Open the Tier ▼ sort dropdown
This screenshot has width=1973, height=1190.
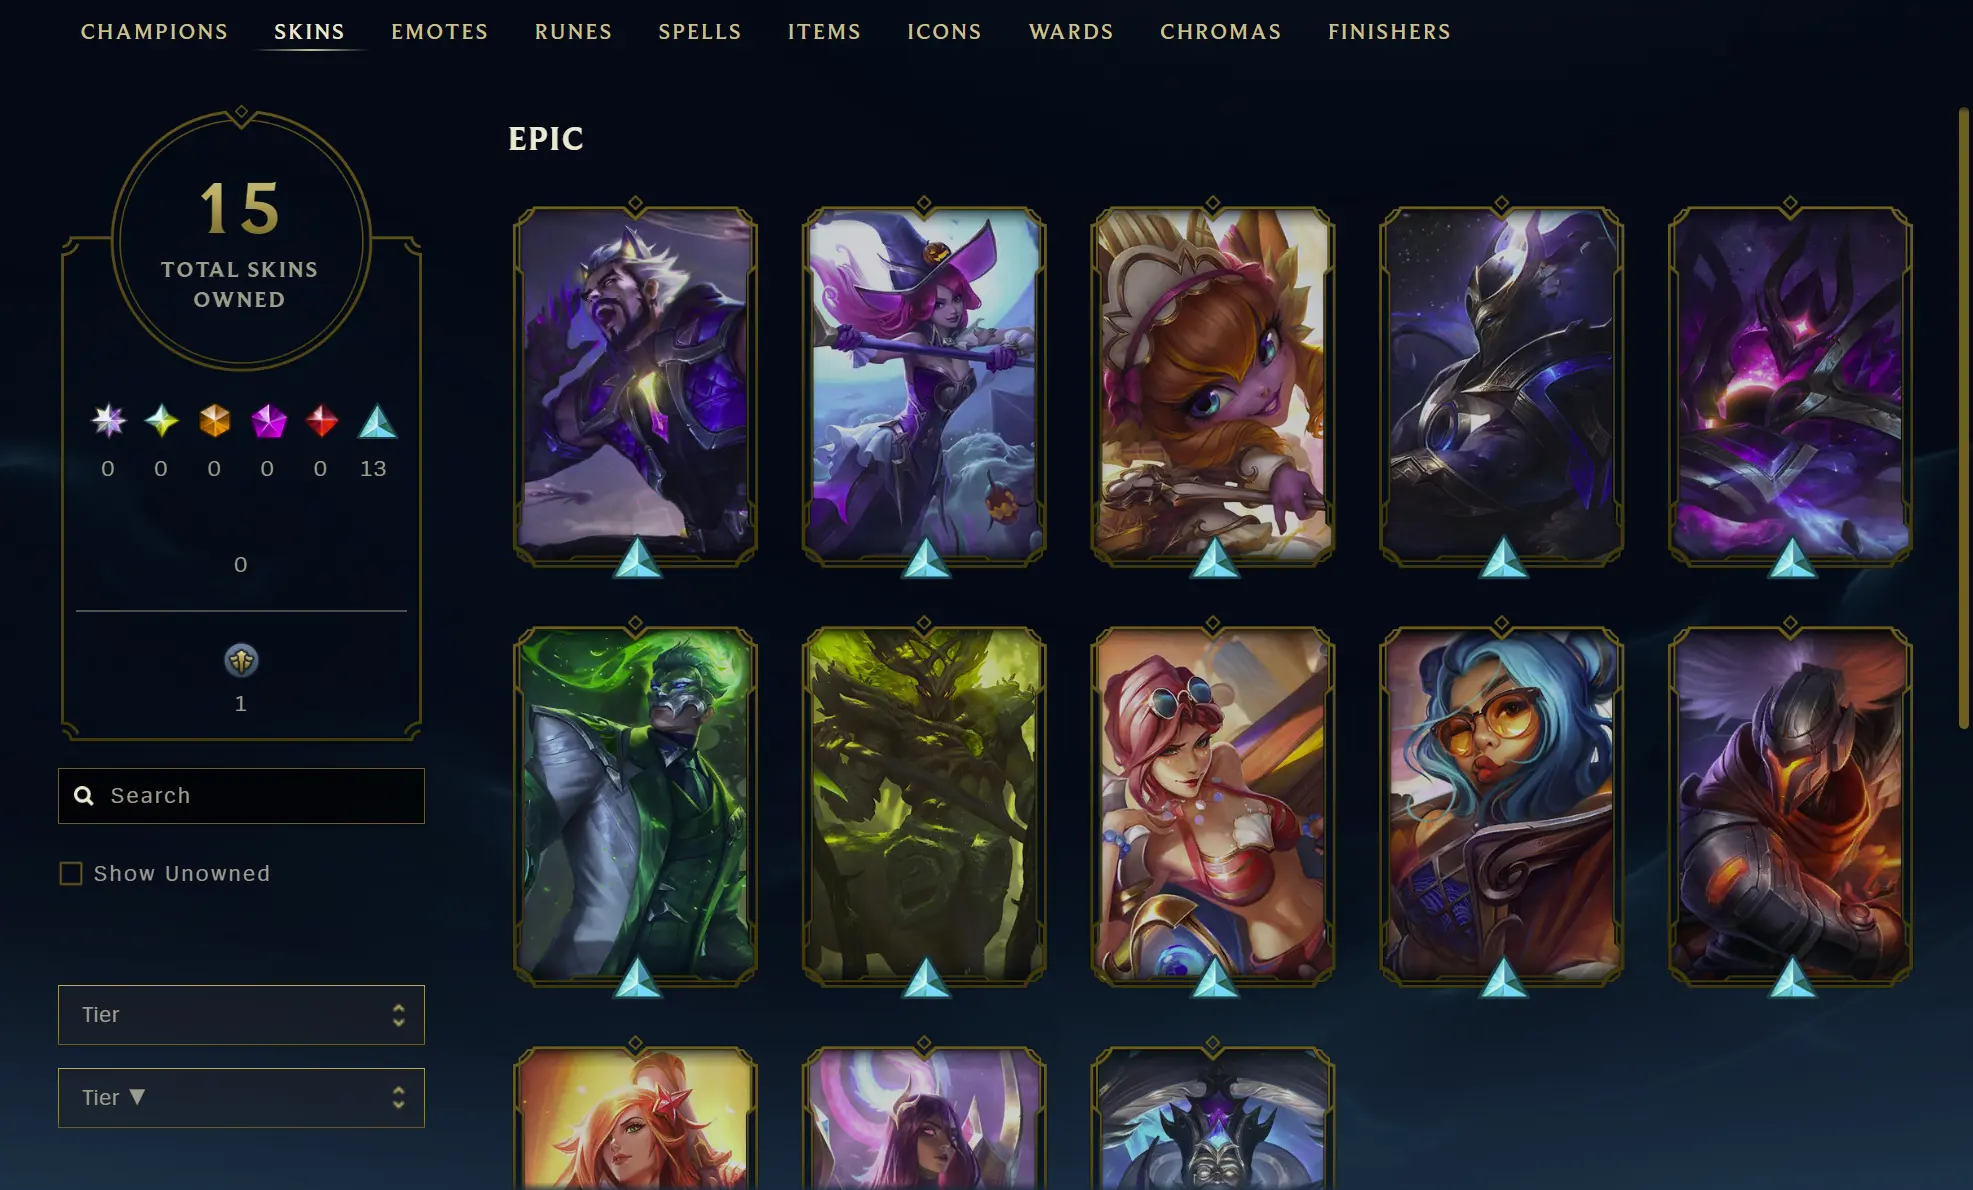click(241, 1098)
